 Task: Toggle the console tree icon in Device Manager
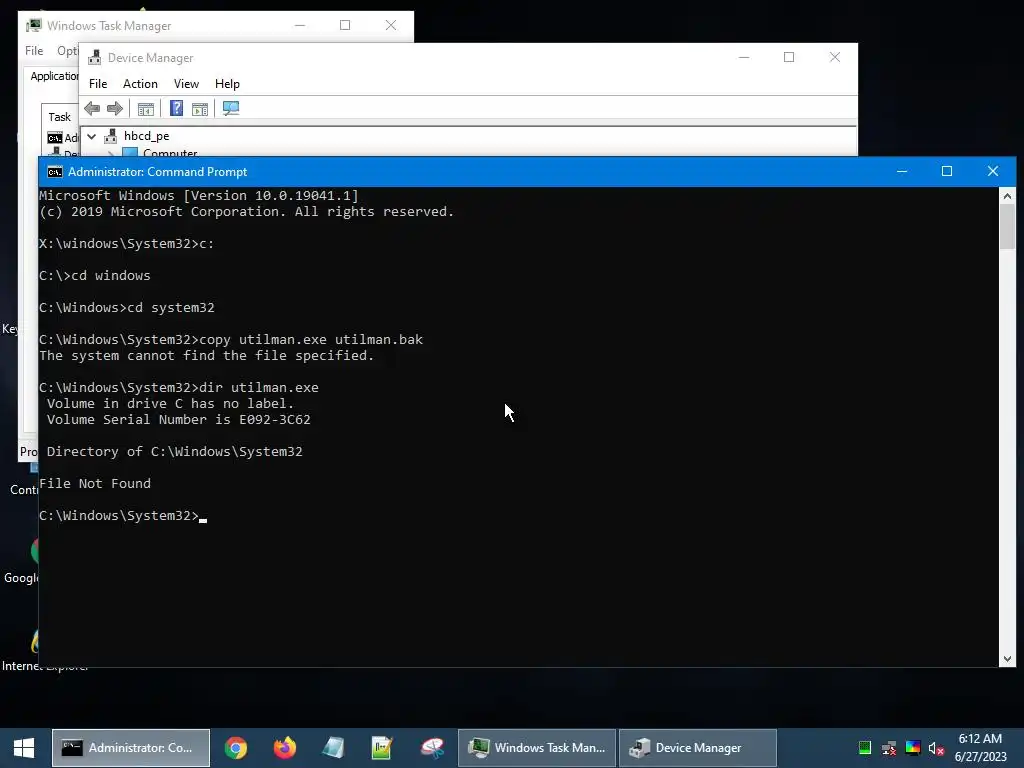click(x=146, y=109)
